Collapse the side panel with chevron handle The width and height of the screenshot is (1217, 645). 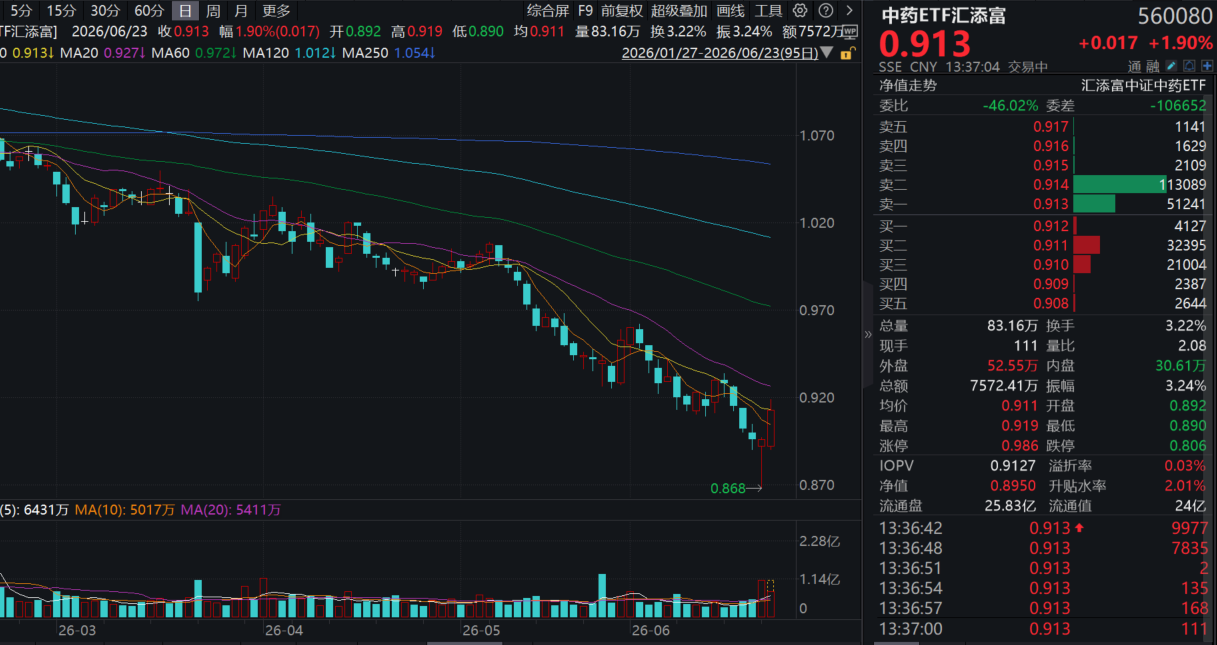[x=868, y=335]
